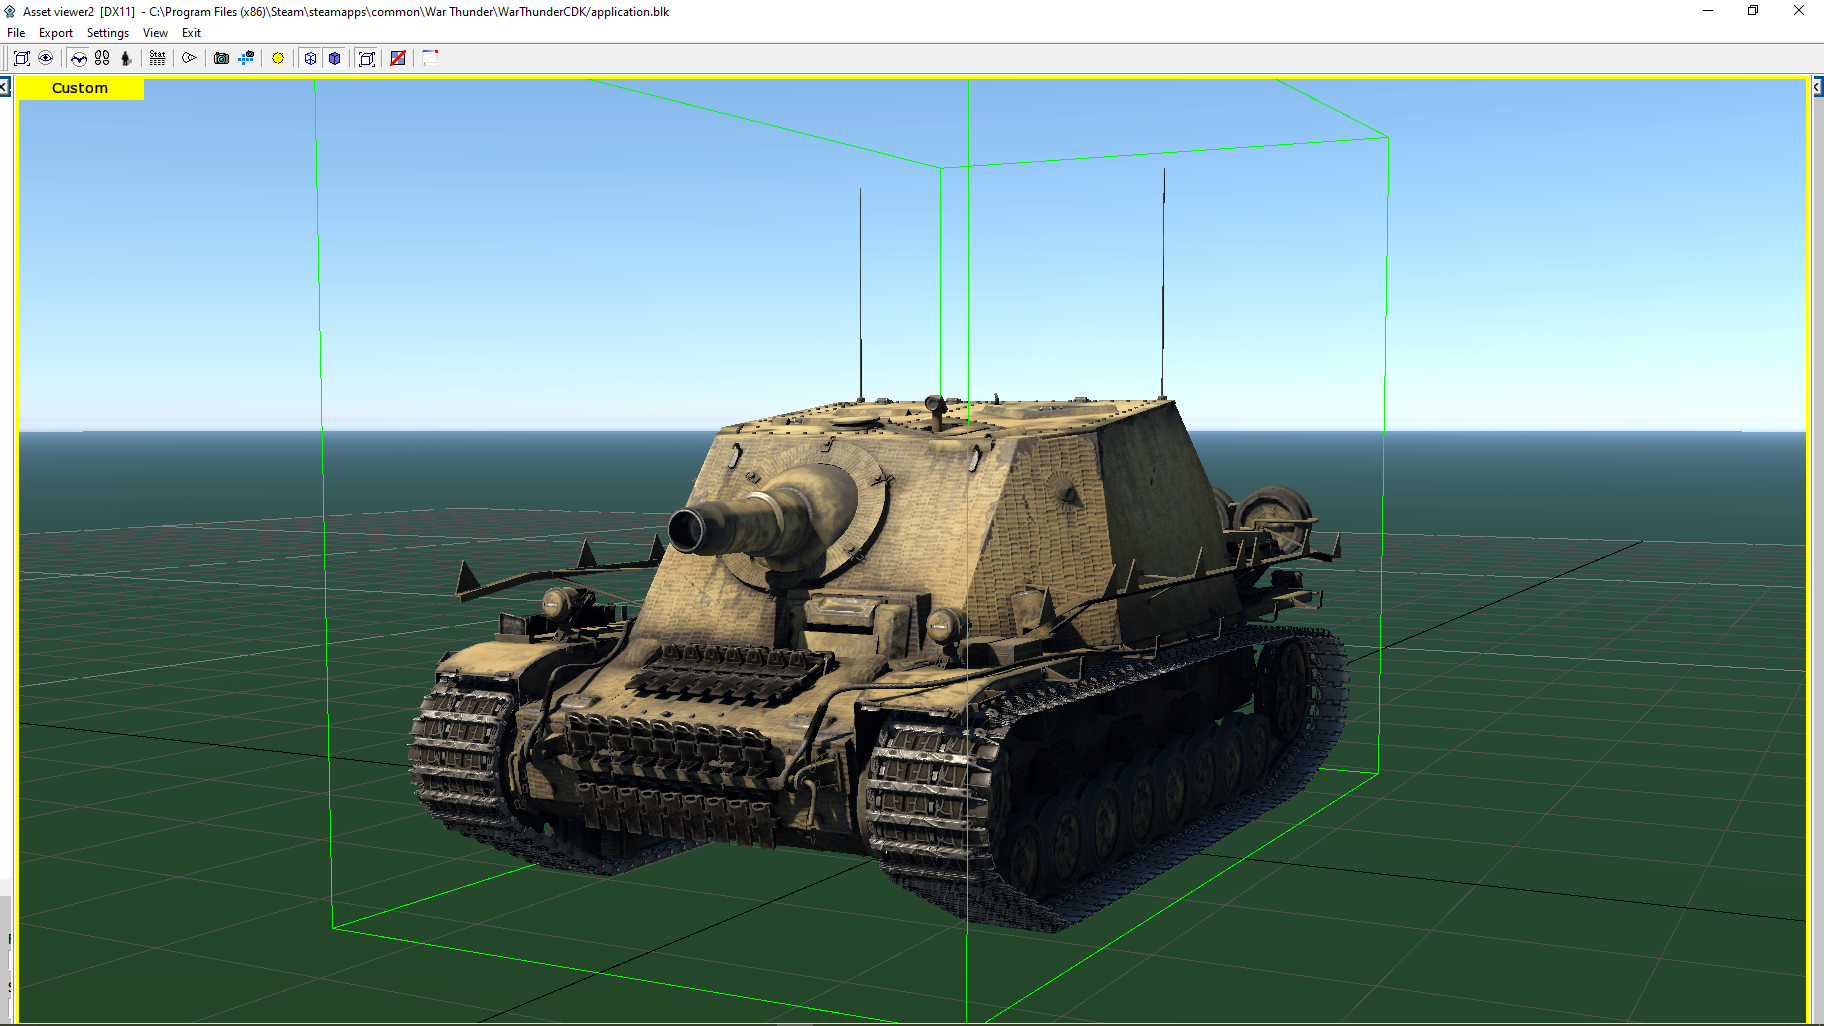The height and width of the screenshot is (1026, 1824).
Task: Click the eye icon in toolbar
Action: 45,58
